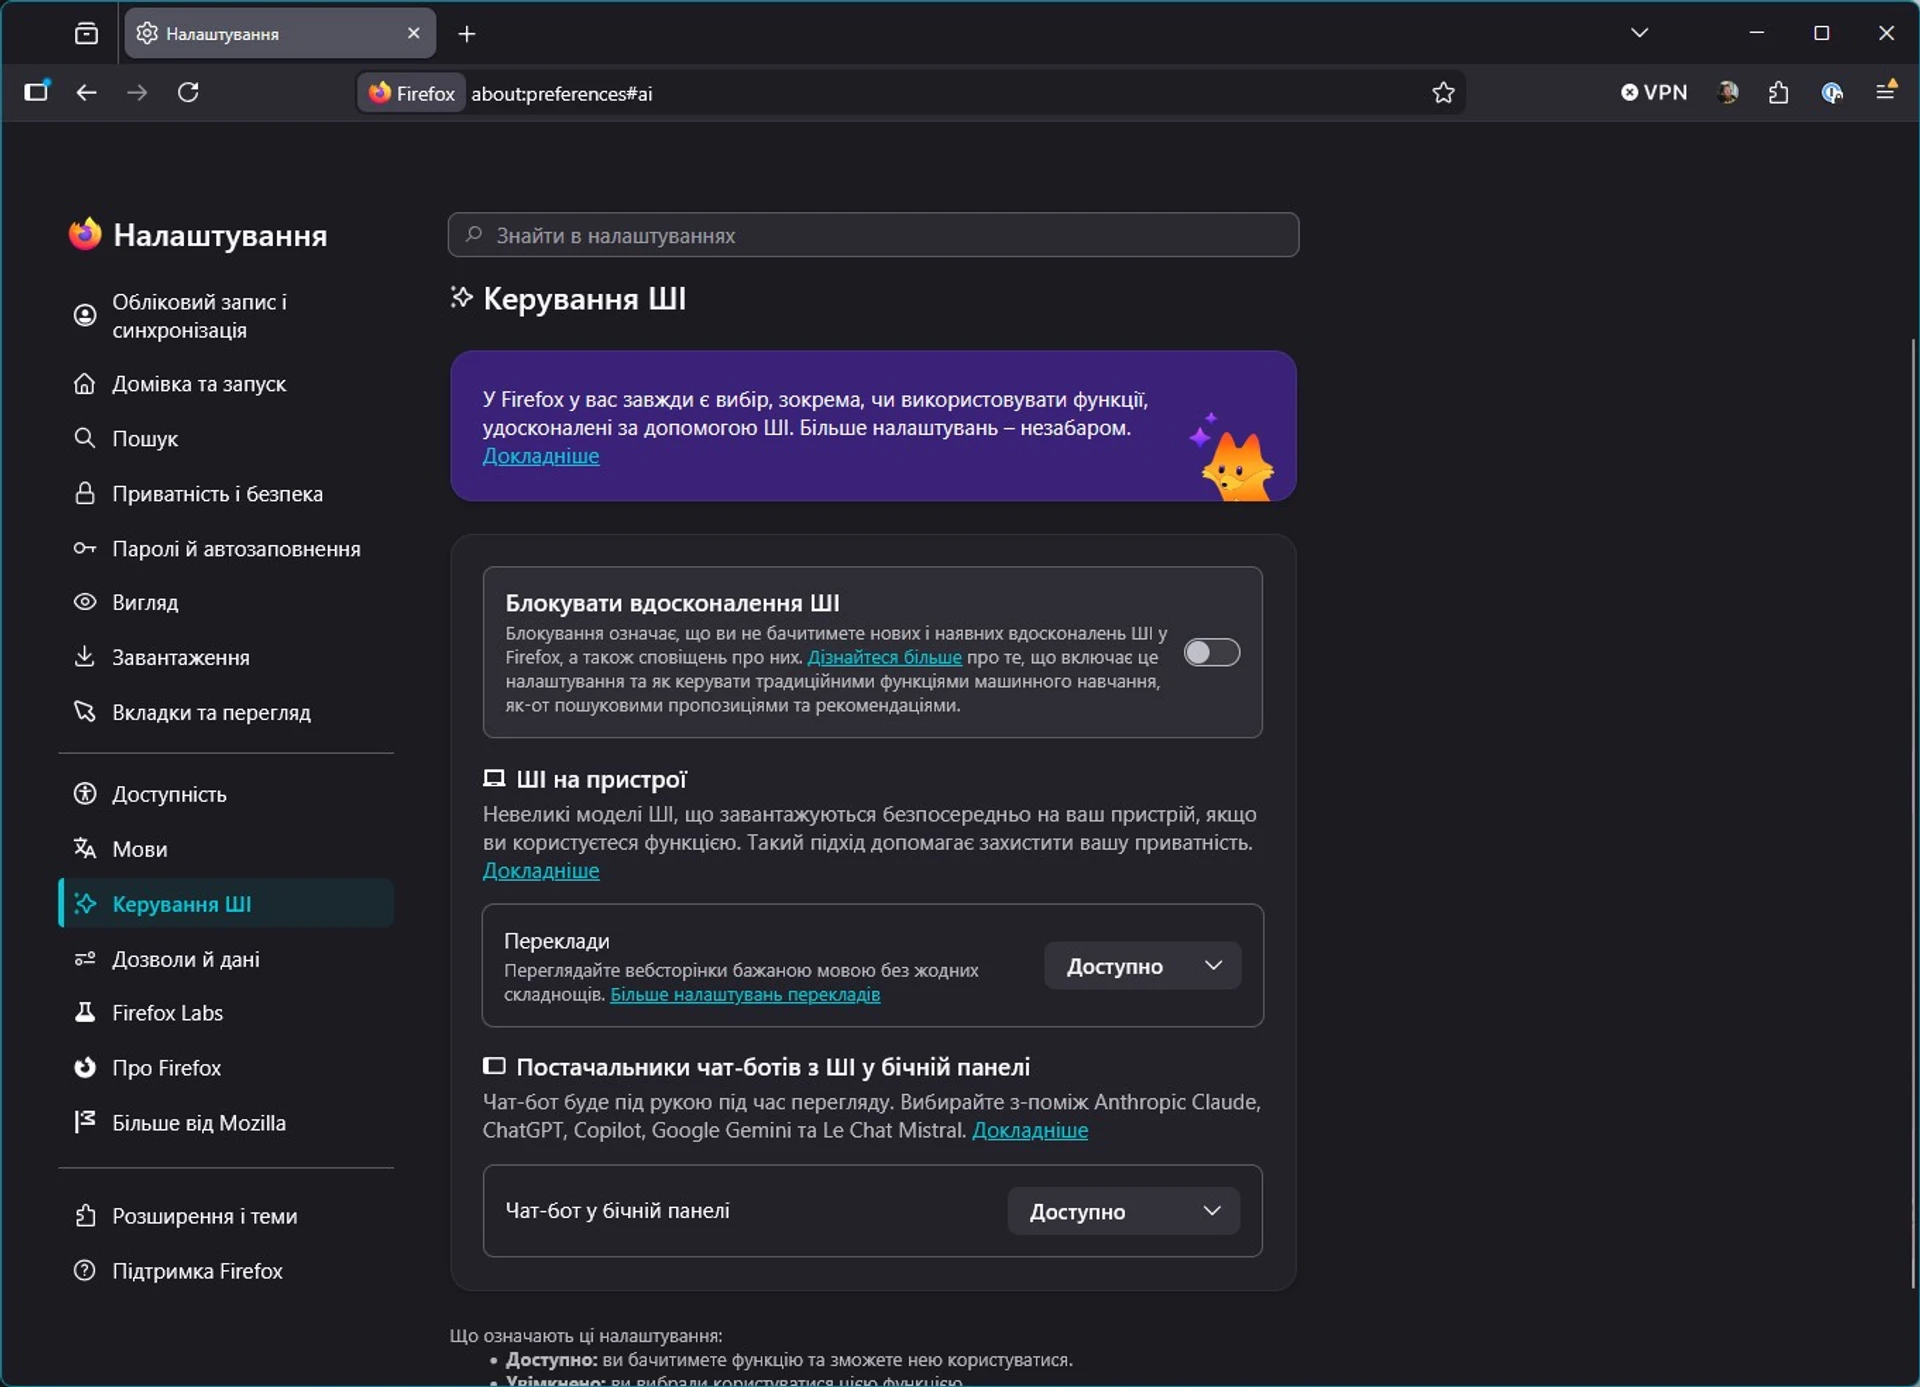Click the Блокувати вдосконалення ШІ title

click(672, 603)
